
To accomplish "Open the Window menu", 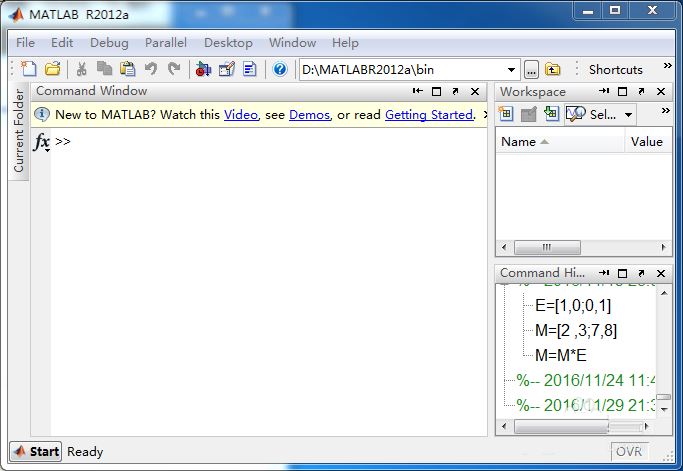I will coord(292,43).
